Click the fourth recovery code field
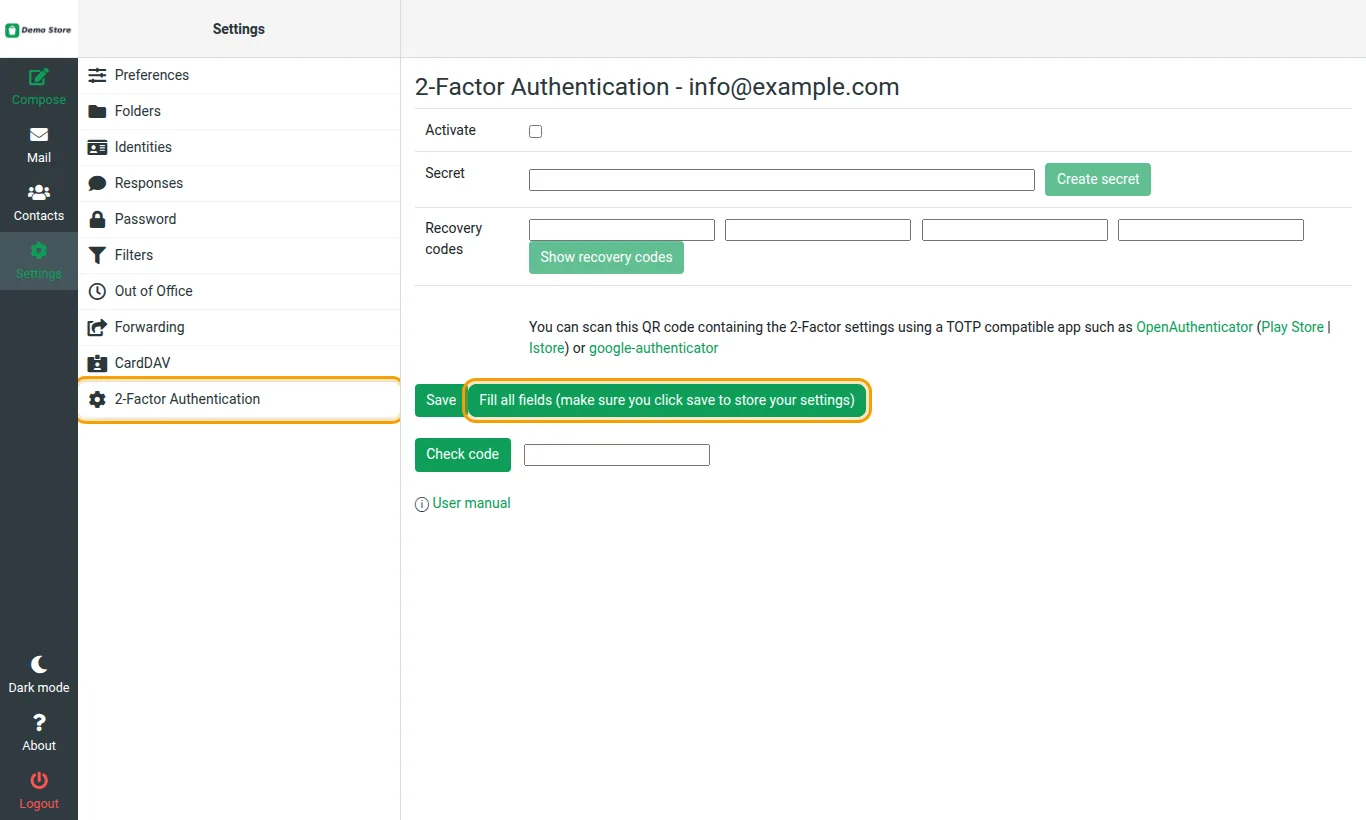1366x820 pixels. (1211, 230)
